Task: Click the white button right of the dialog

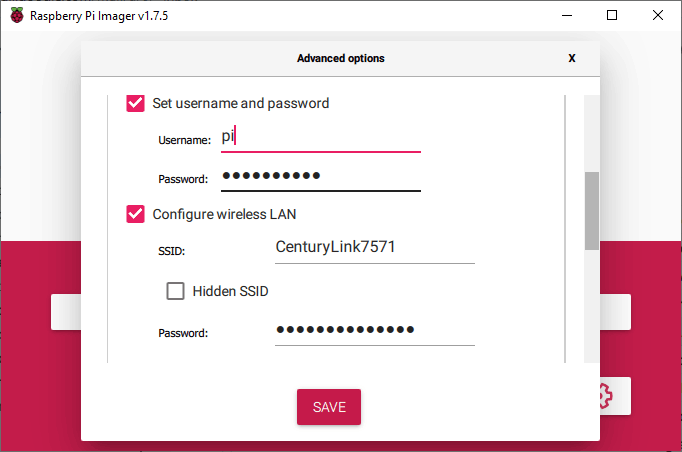Action: (x=615, y=312)
